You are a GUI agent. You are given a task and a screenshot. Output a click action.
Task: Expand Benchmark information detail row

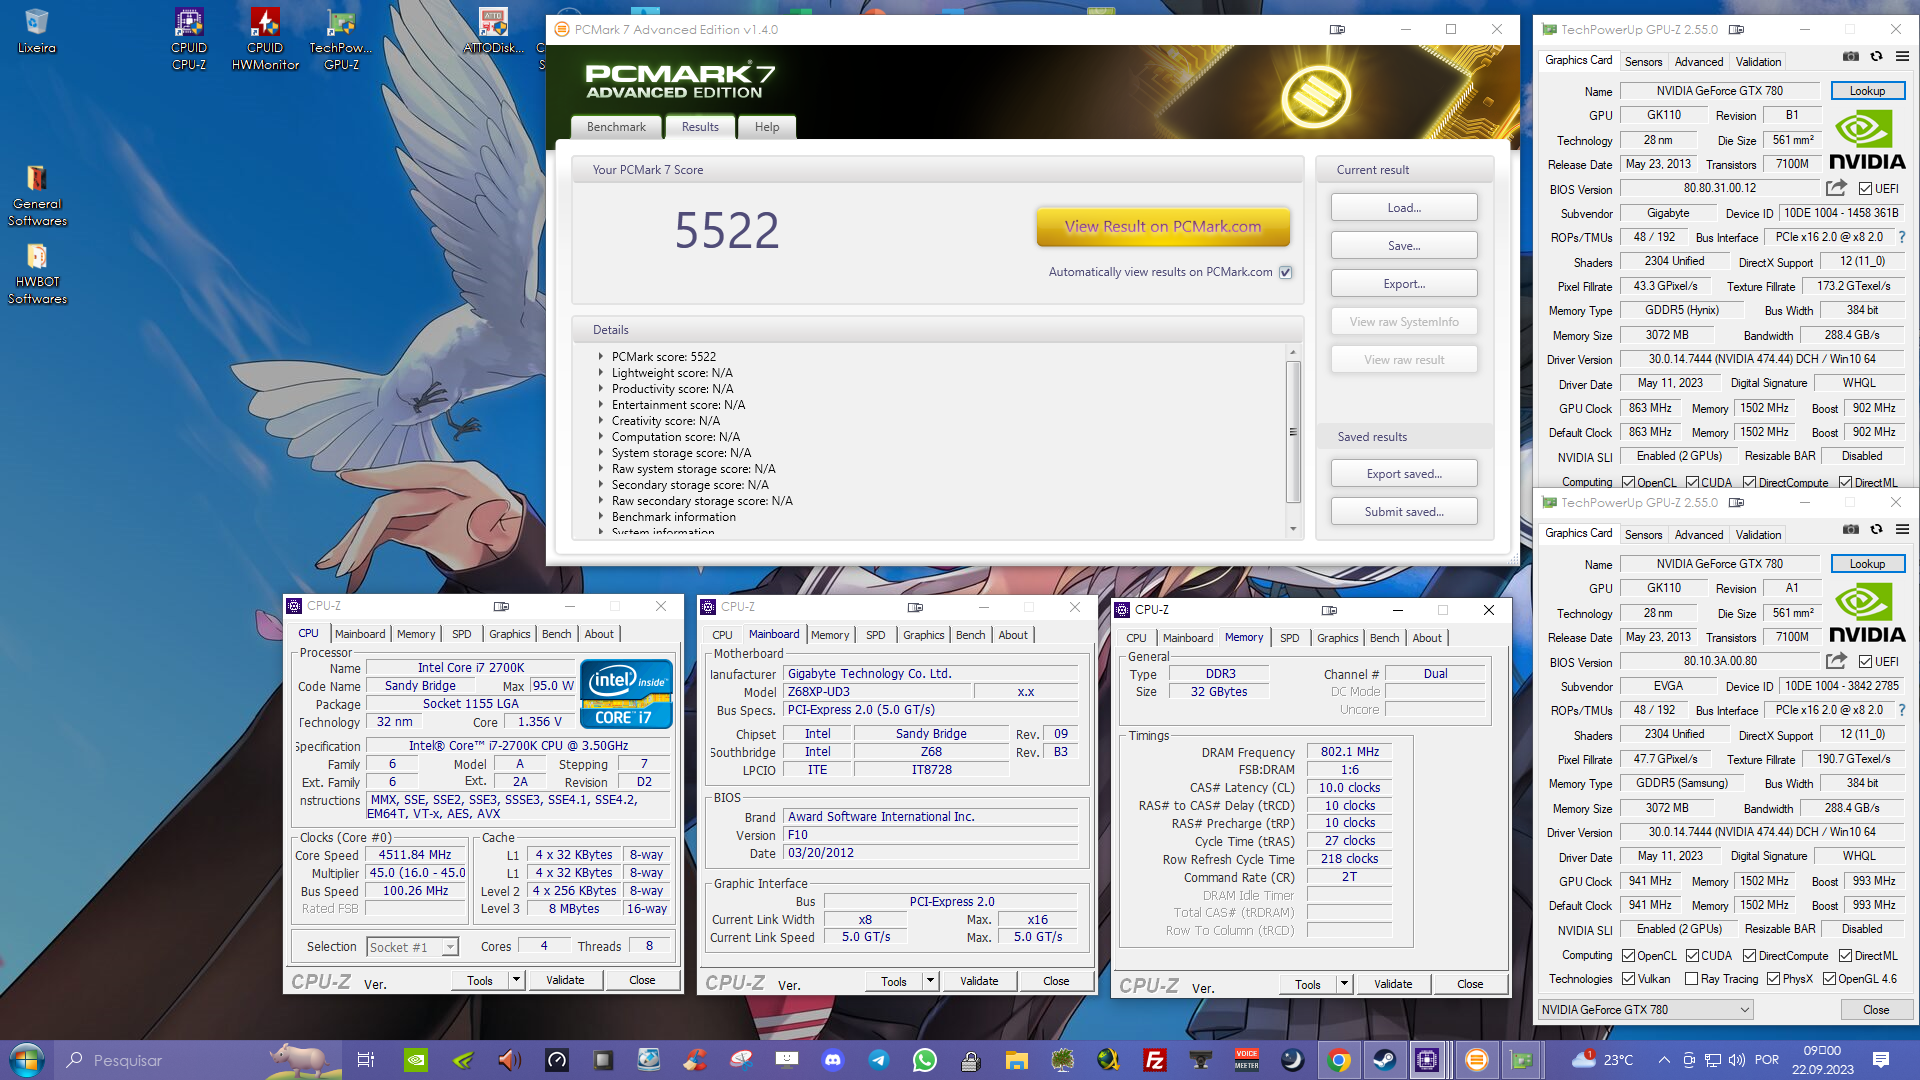point(601,517)
